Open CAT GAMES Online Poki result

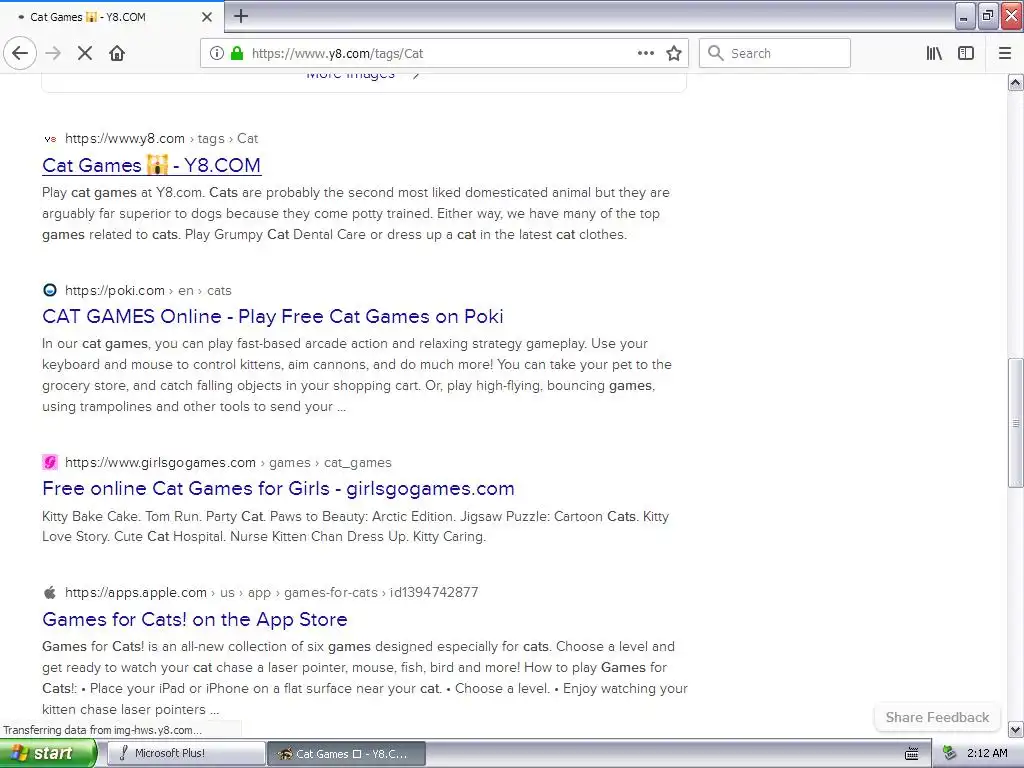coord(272,316)
